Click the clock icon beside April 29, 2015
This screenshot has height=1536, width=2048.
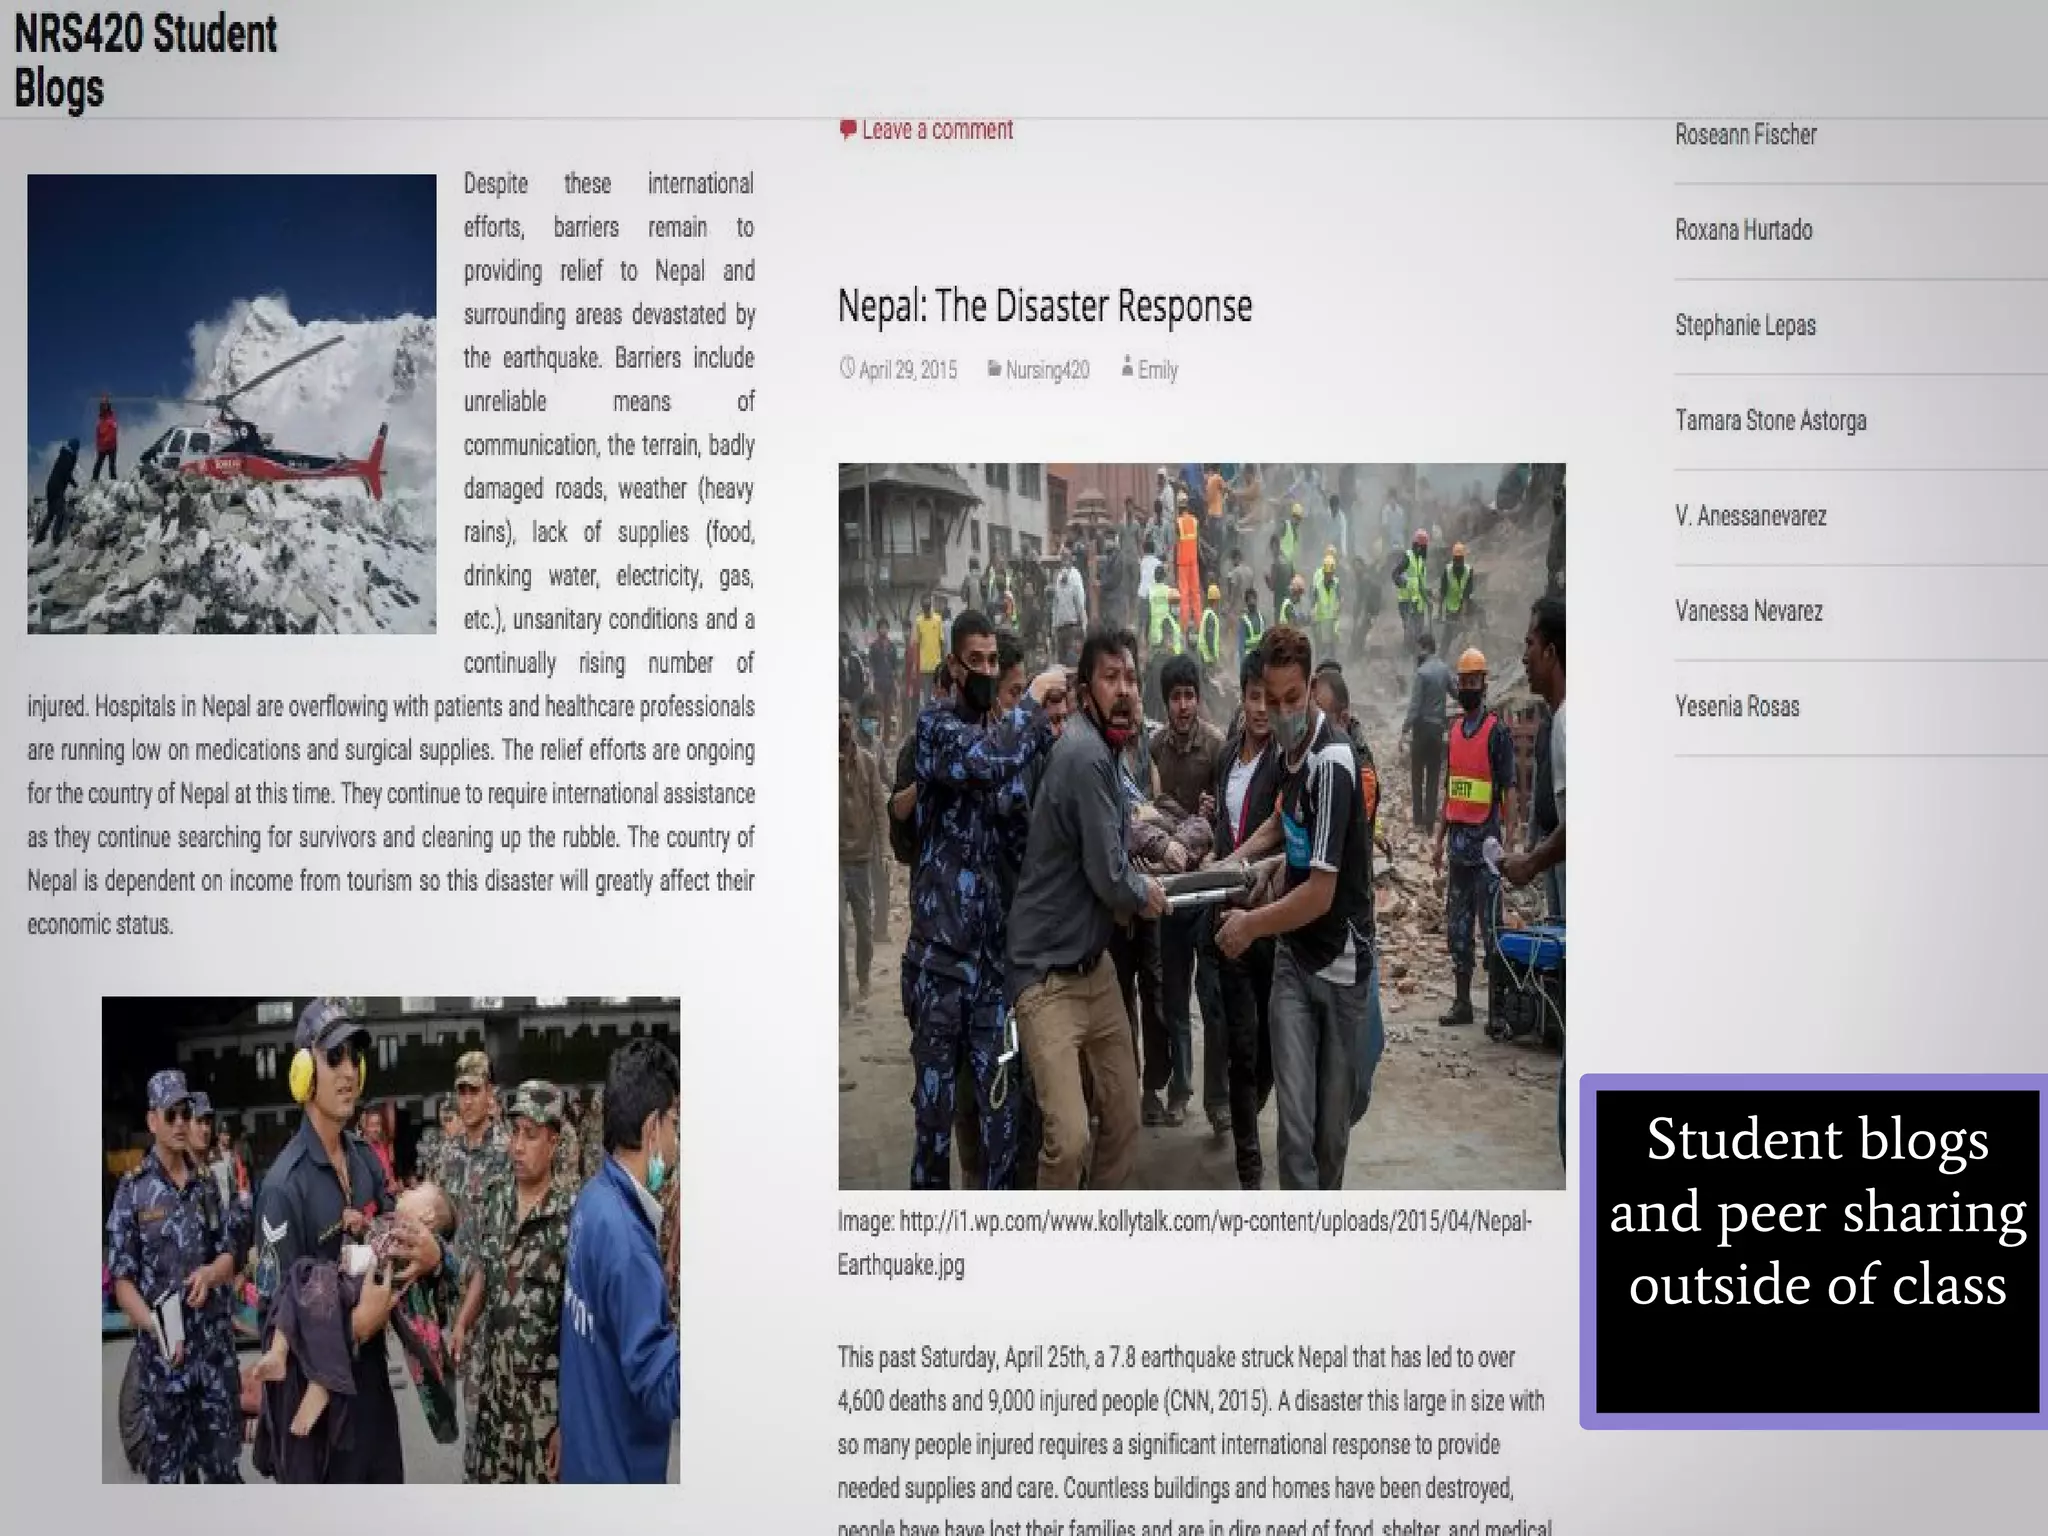847,368
